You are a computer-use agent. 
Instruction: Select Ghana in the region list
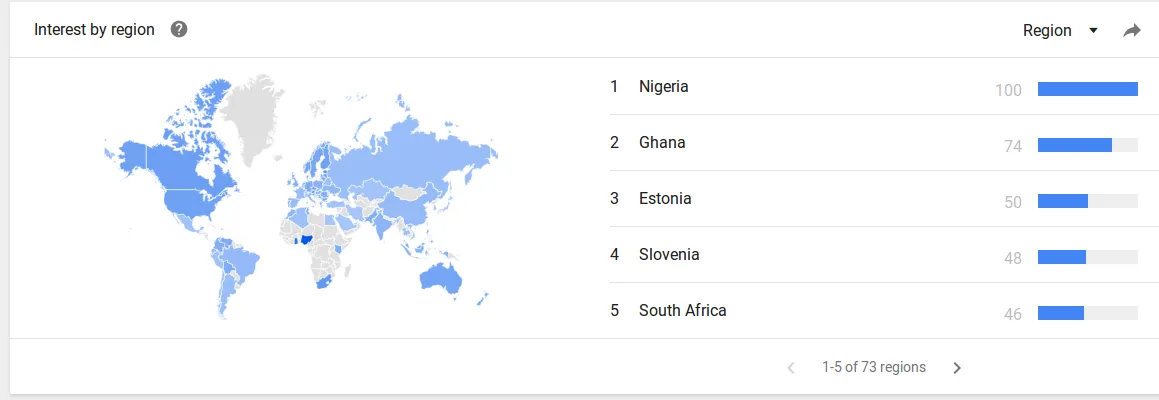tap(662, 142)
